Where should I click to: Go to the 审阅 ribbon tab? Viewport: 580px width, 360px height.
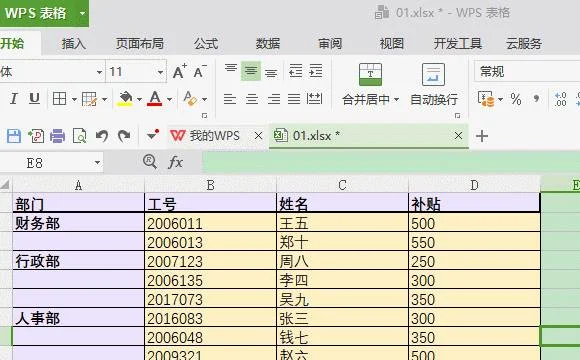coord(330,44)
